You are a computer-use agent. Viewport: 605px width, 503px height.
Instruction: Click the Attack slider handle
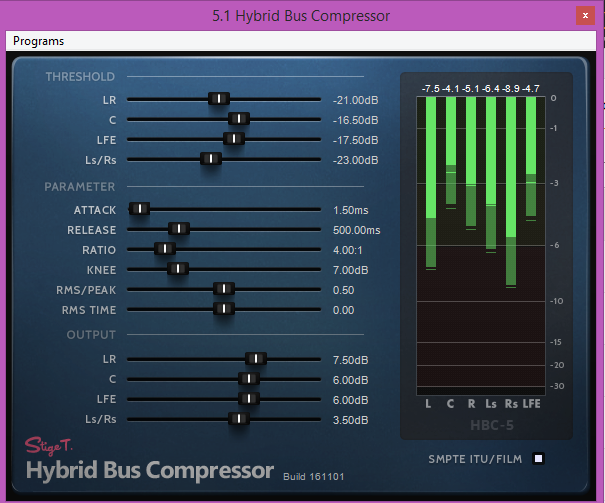click(139, 209)
